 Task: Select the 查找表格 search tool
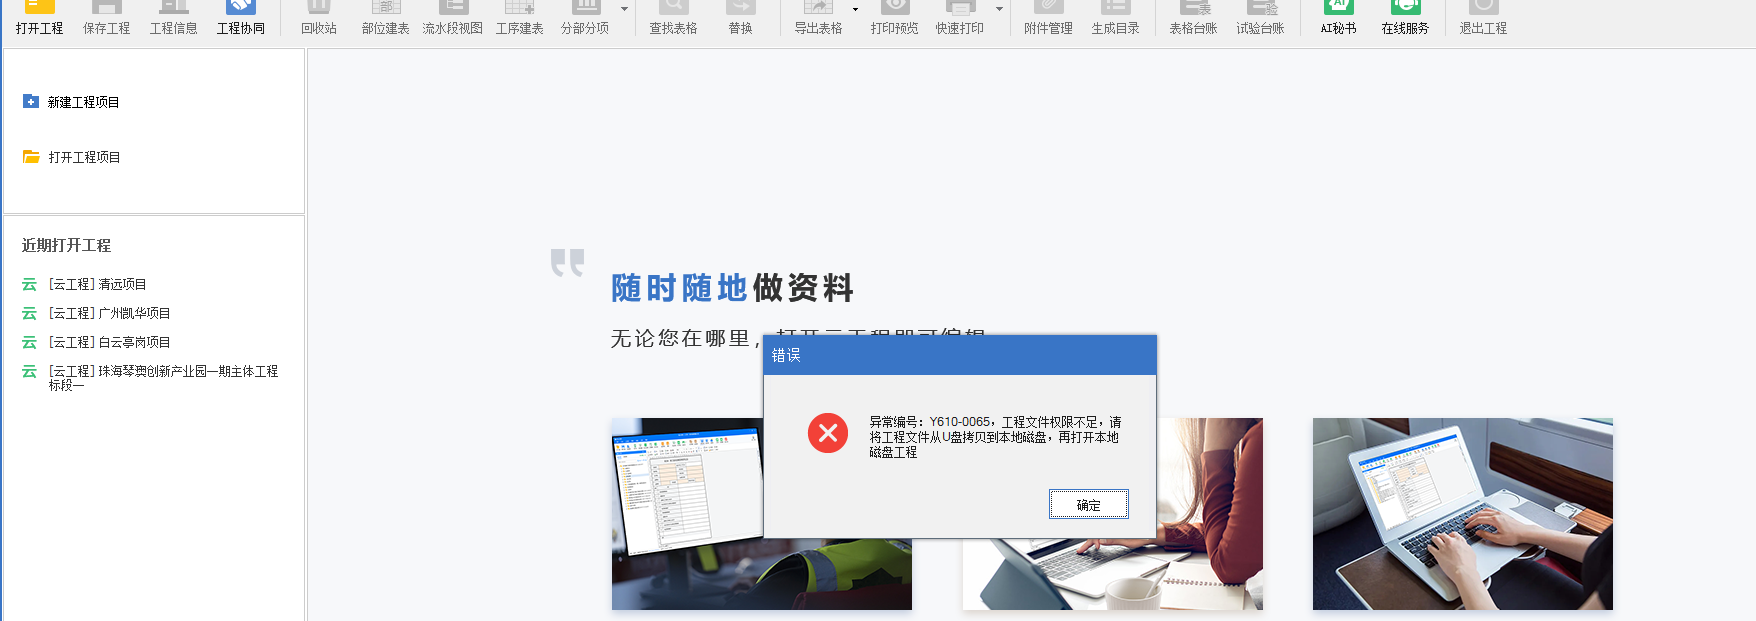673,17
